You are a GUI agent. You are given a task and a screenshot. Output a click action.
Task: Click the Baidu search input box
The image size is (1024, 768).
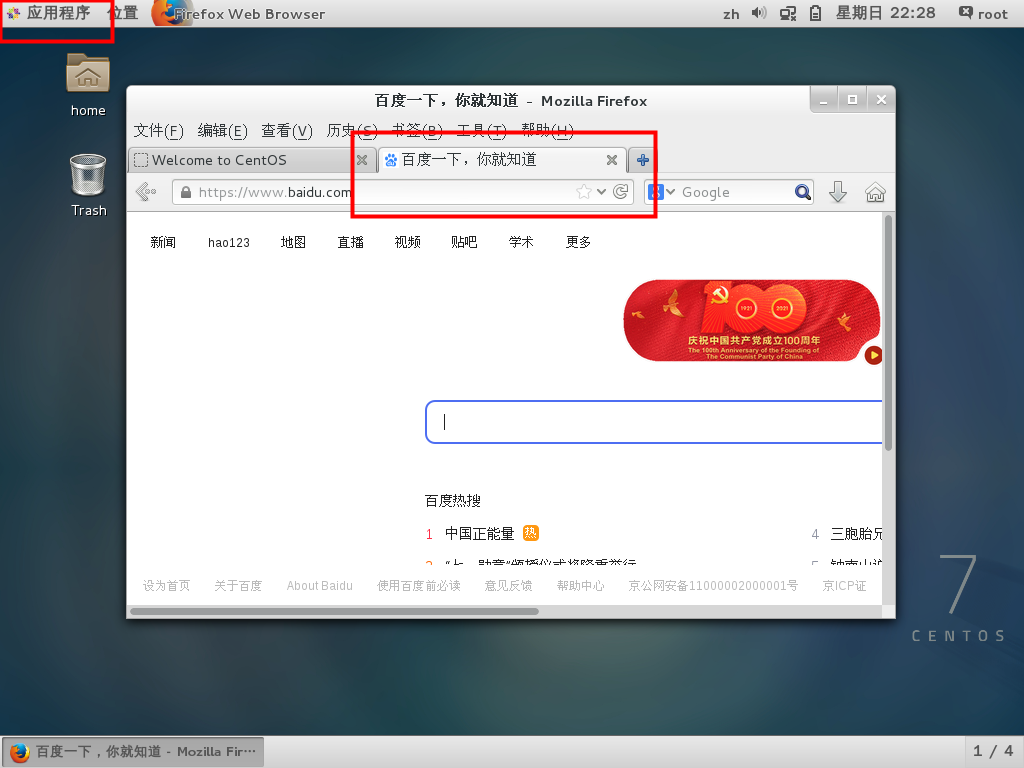pos(654,422)
